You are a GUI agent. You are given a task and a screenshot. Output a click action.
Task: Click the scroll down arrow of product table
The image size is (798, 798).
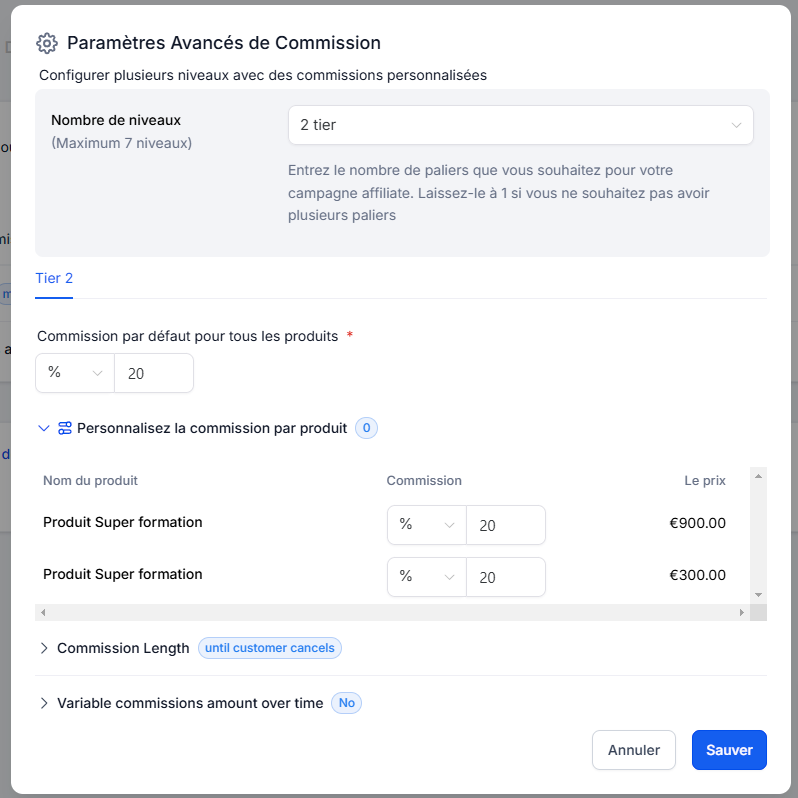(758, 595)
